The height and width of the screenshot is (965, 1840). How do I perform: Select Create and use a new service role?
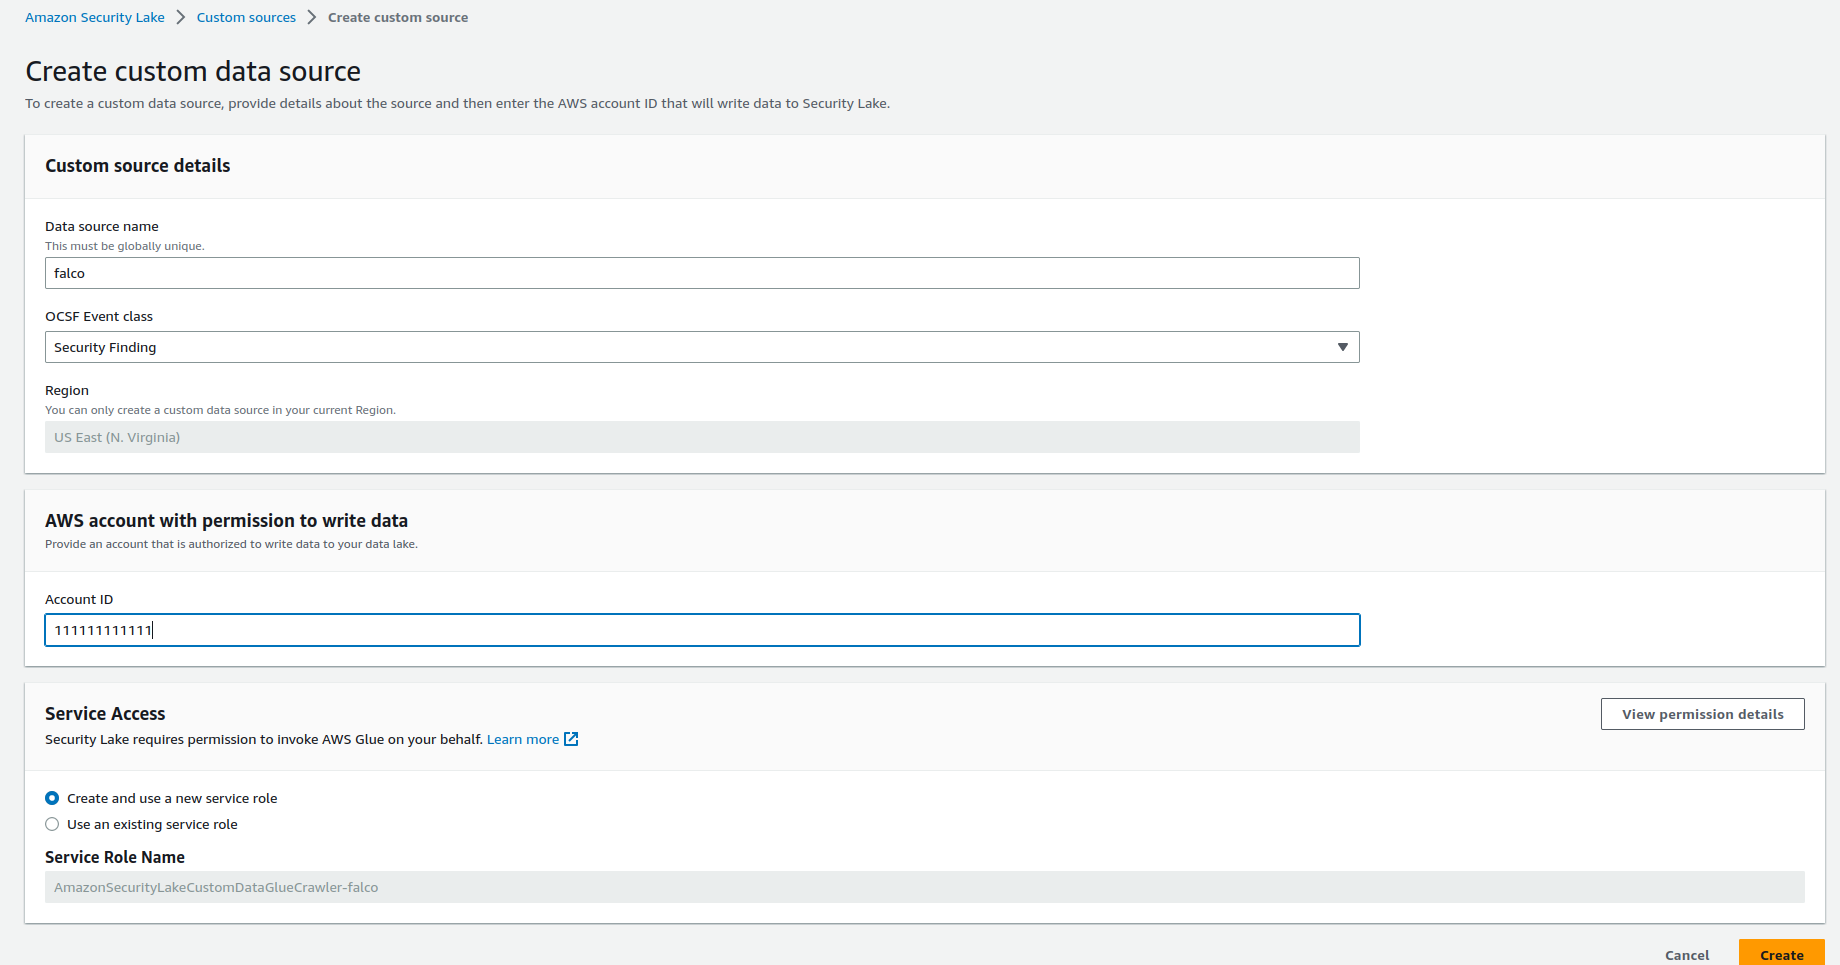pos(52,798)
